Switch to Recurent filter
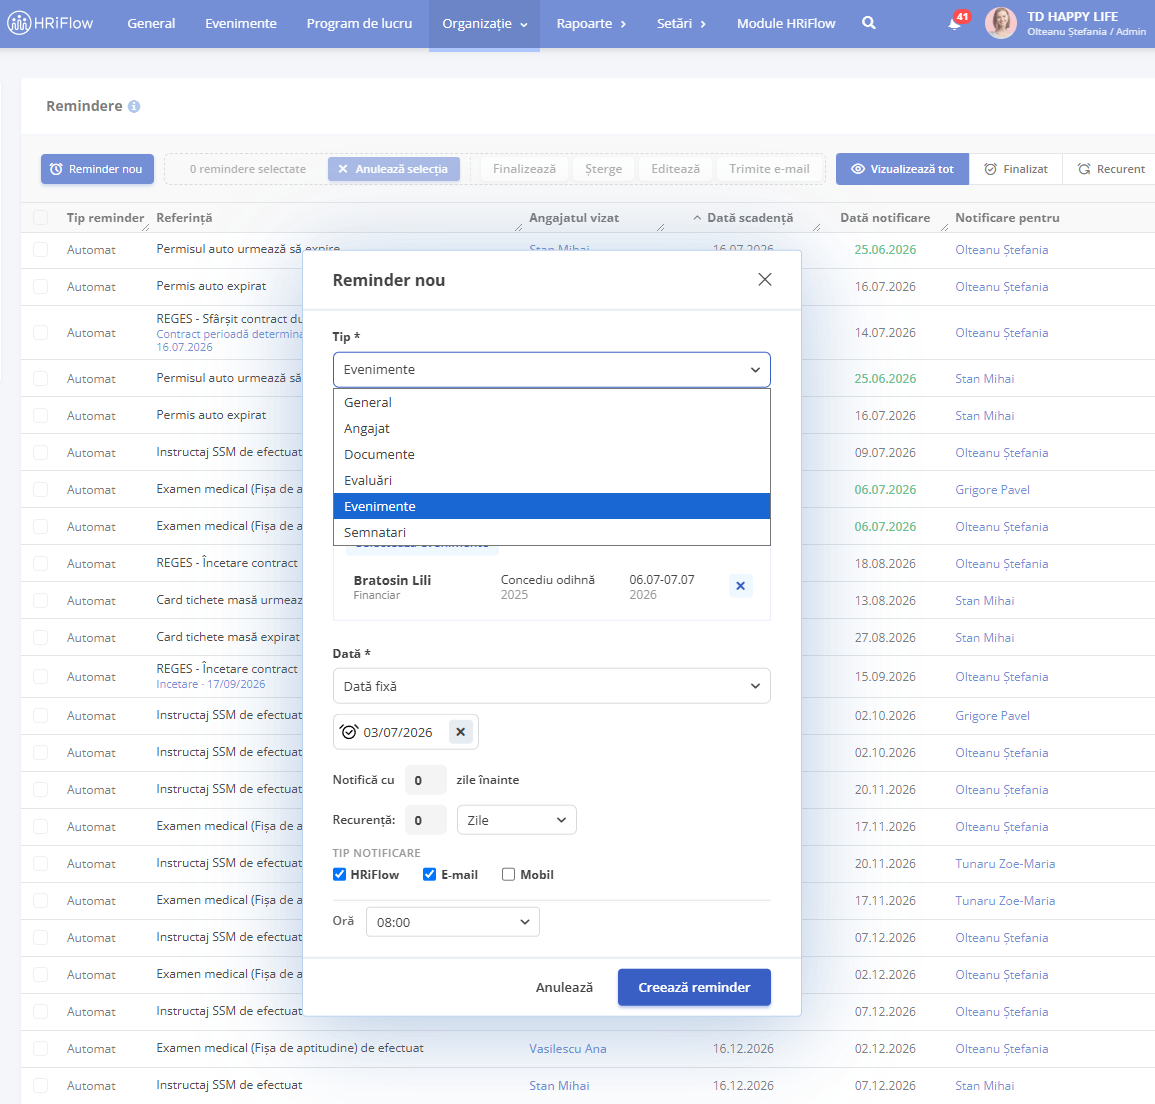Image resolution: width=1155 pixels, height=1104 pixels. coord(1111,169)
